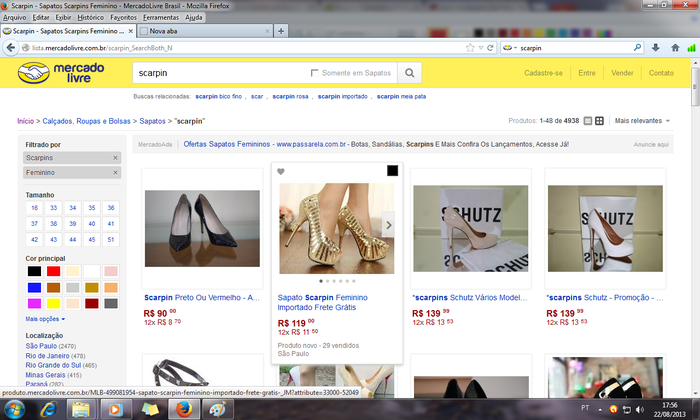Open search engine selector dropdown
Viewport: 700px width, 420px height.
click(510, 48)
